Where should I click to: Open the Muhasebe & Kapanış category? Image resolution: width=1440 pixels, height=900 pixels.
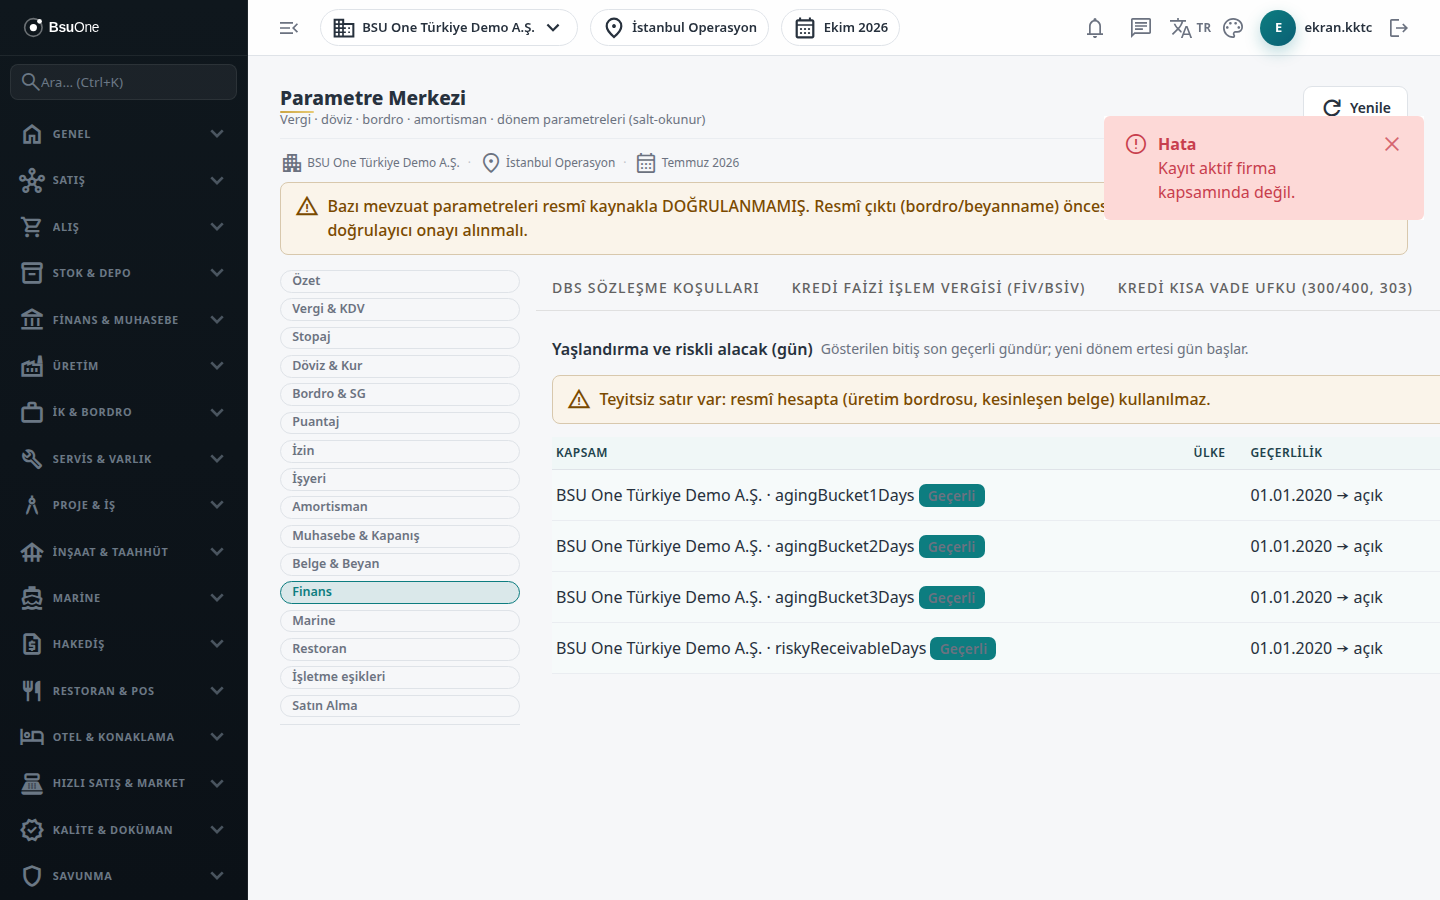pyautogui.click(x=400, y=536)
